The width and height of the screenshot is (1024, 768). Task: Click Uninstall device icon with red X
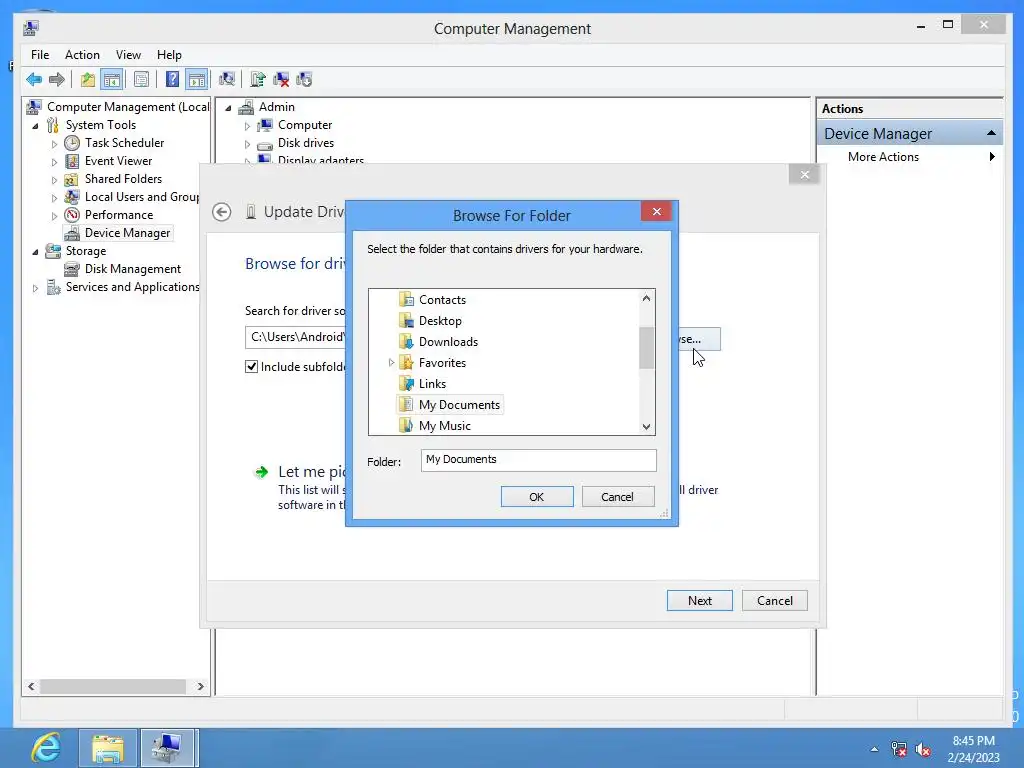point(281,80)
